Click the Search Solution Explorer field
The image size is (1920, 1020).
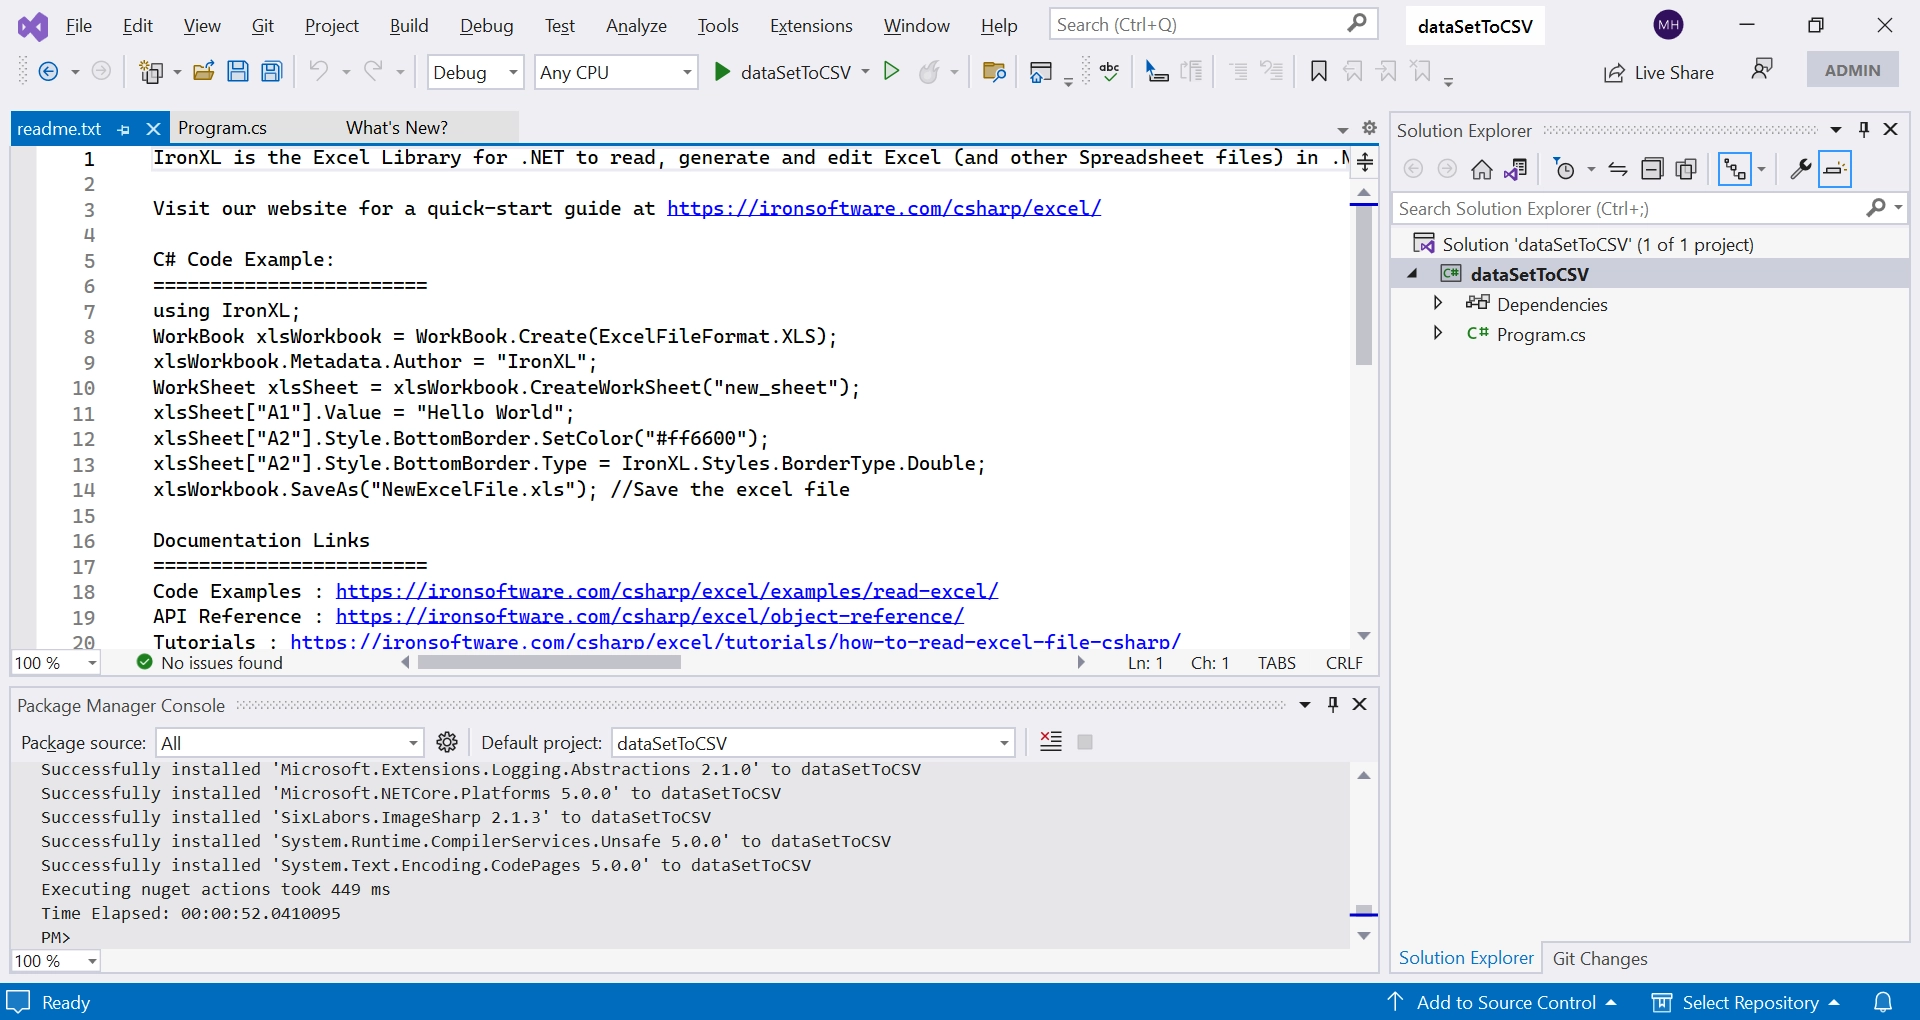1628,208
